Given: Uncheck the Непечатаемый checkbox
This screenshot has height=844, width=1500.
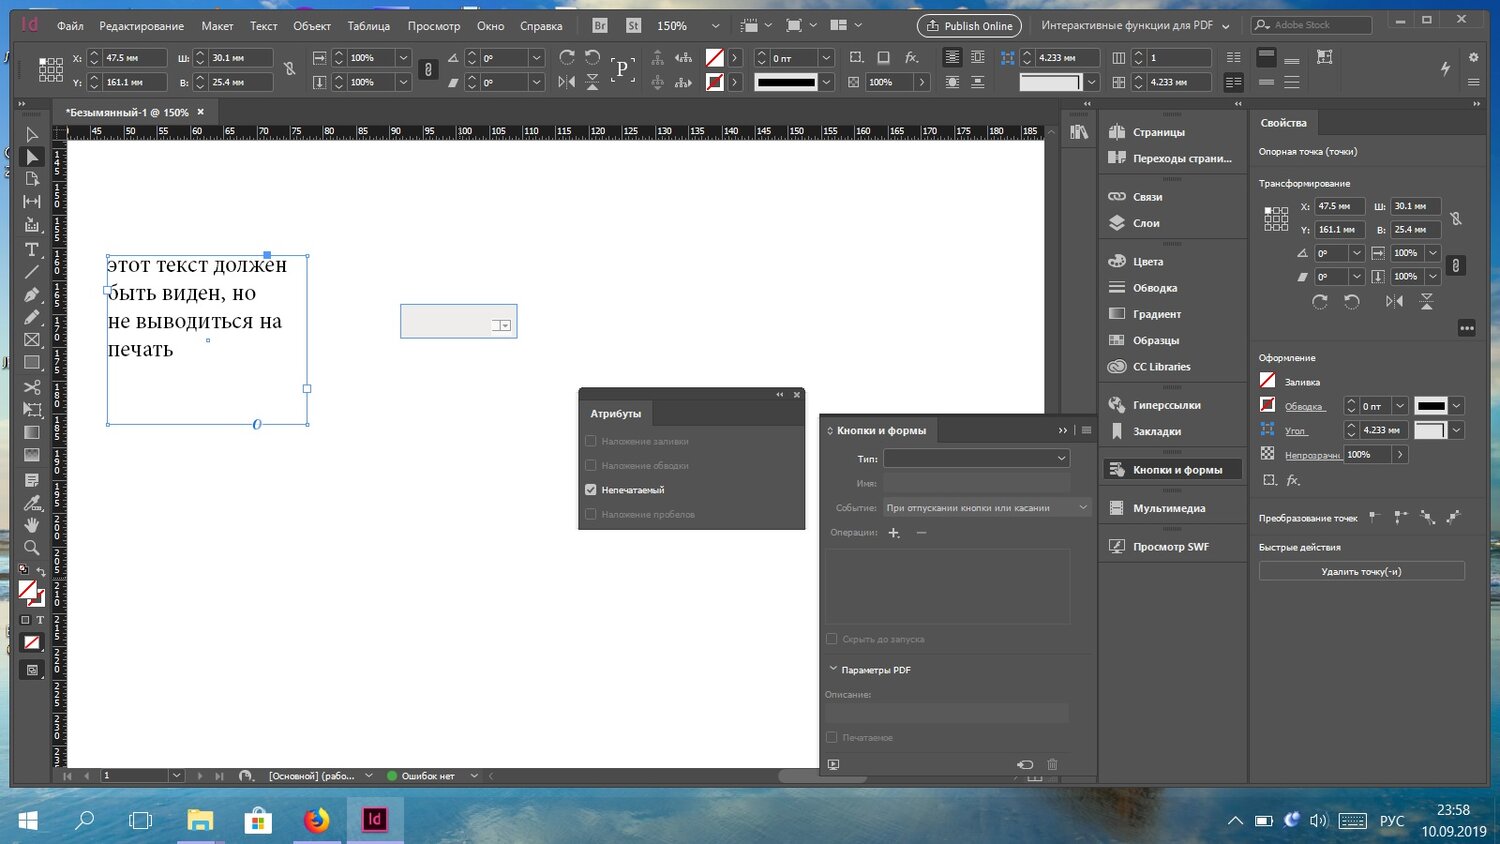Looking at the screenshot, I should (591, 490).
